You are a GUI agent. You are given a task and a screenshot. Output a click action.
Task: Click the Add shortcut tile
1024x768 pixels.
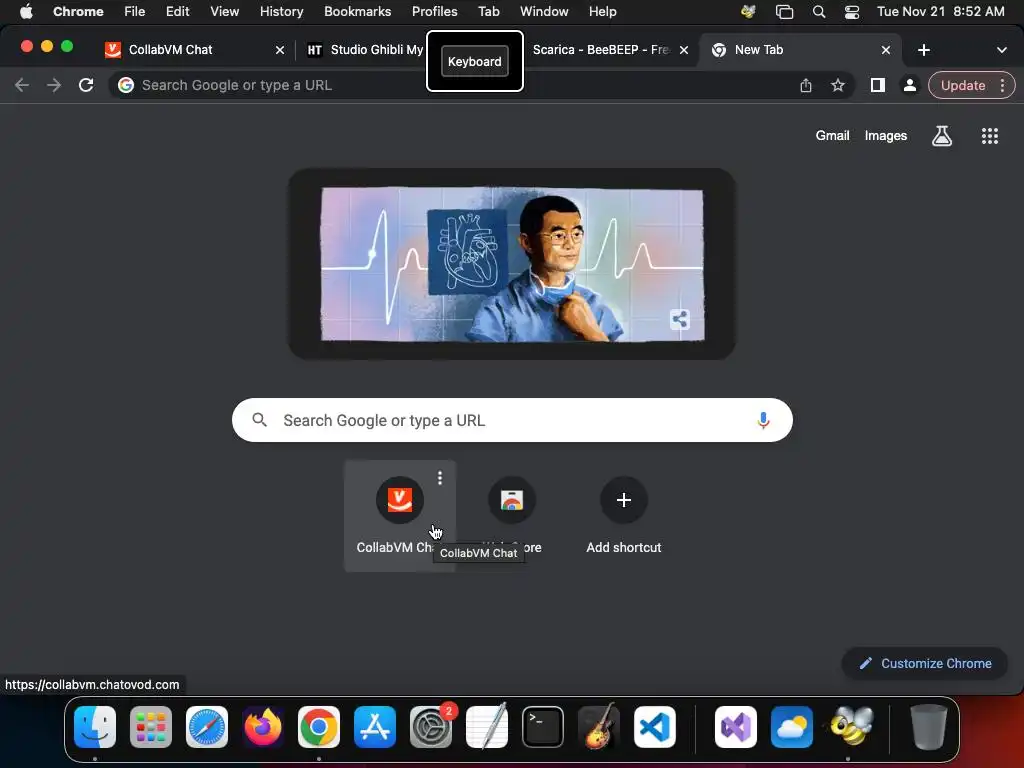point(624,516)
